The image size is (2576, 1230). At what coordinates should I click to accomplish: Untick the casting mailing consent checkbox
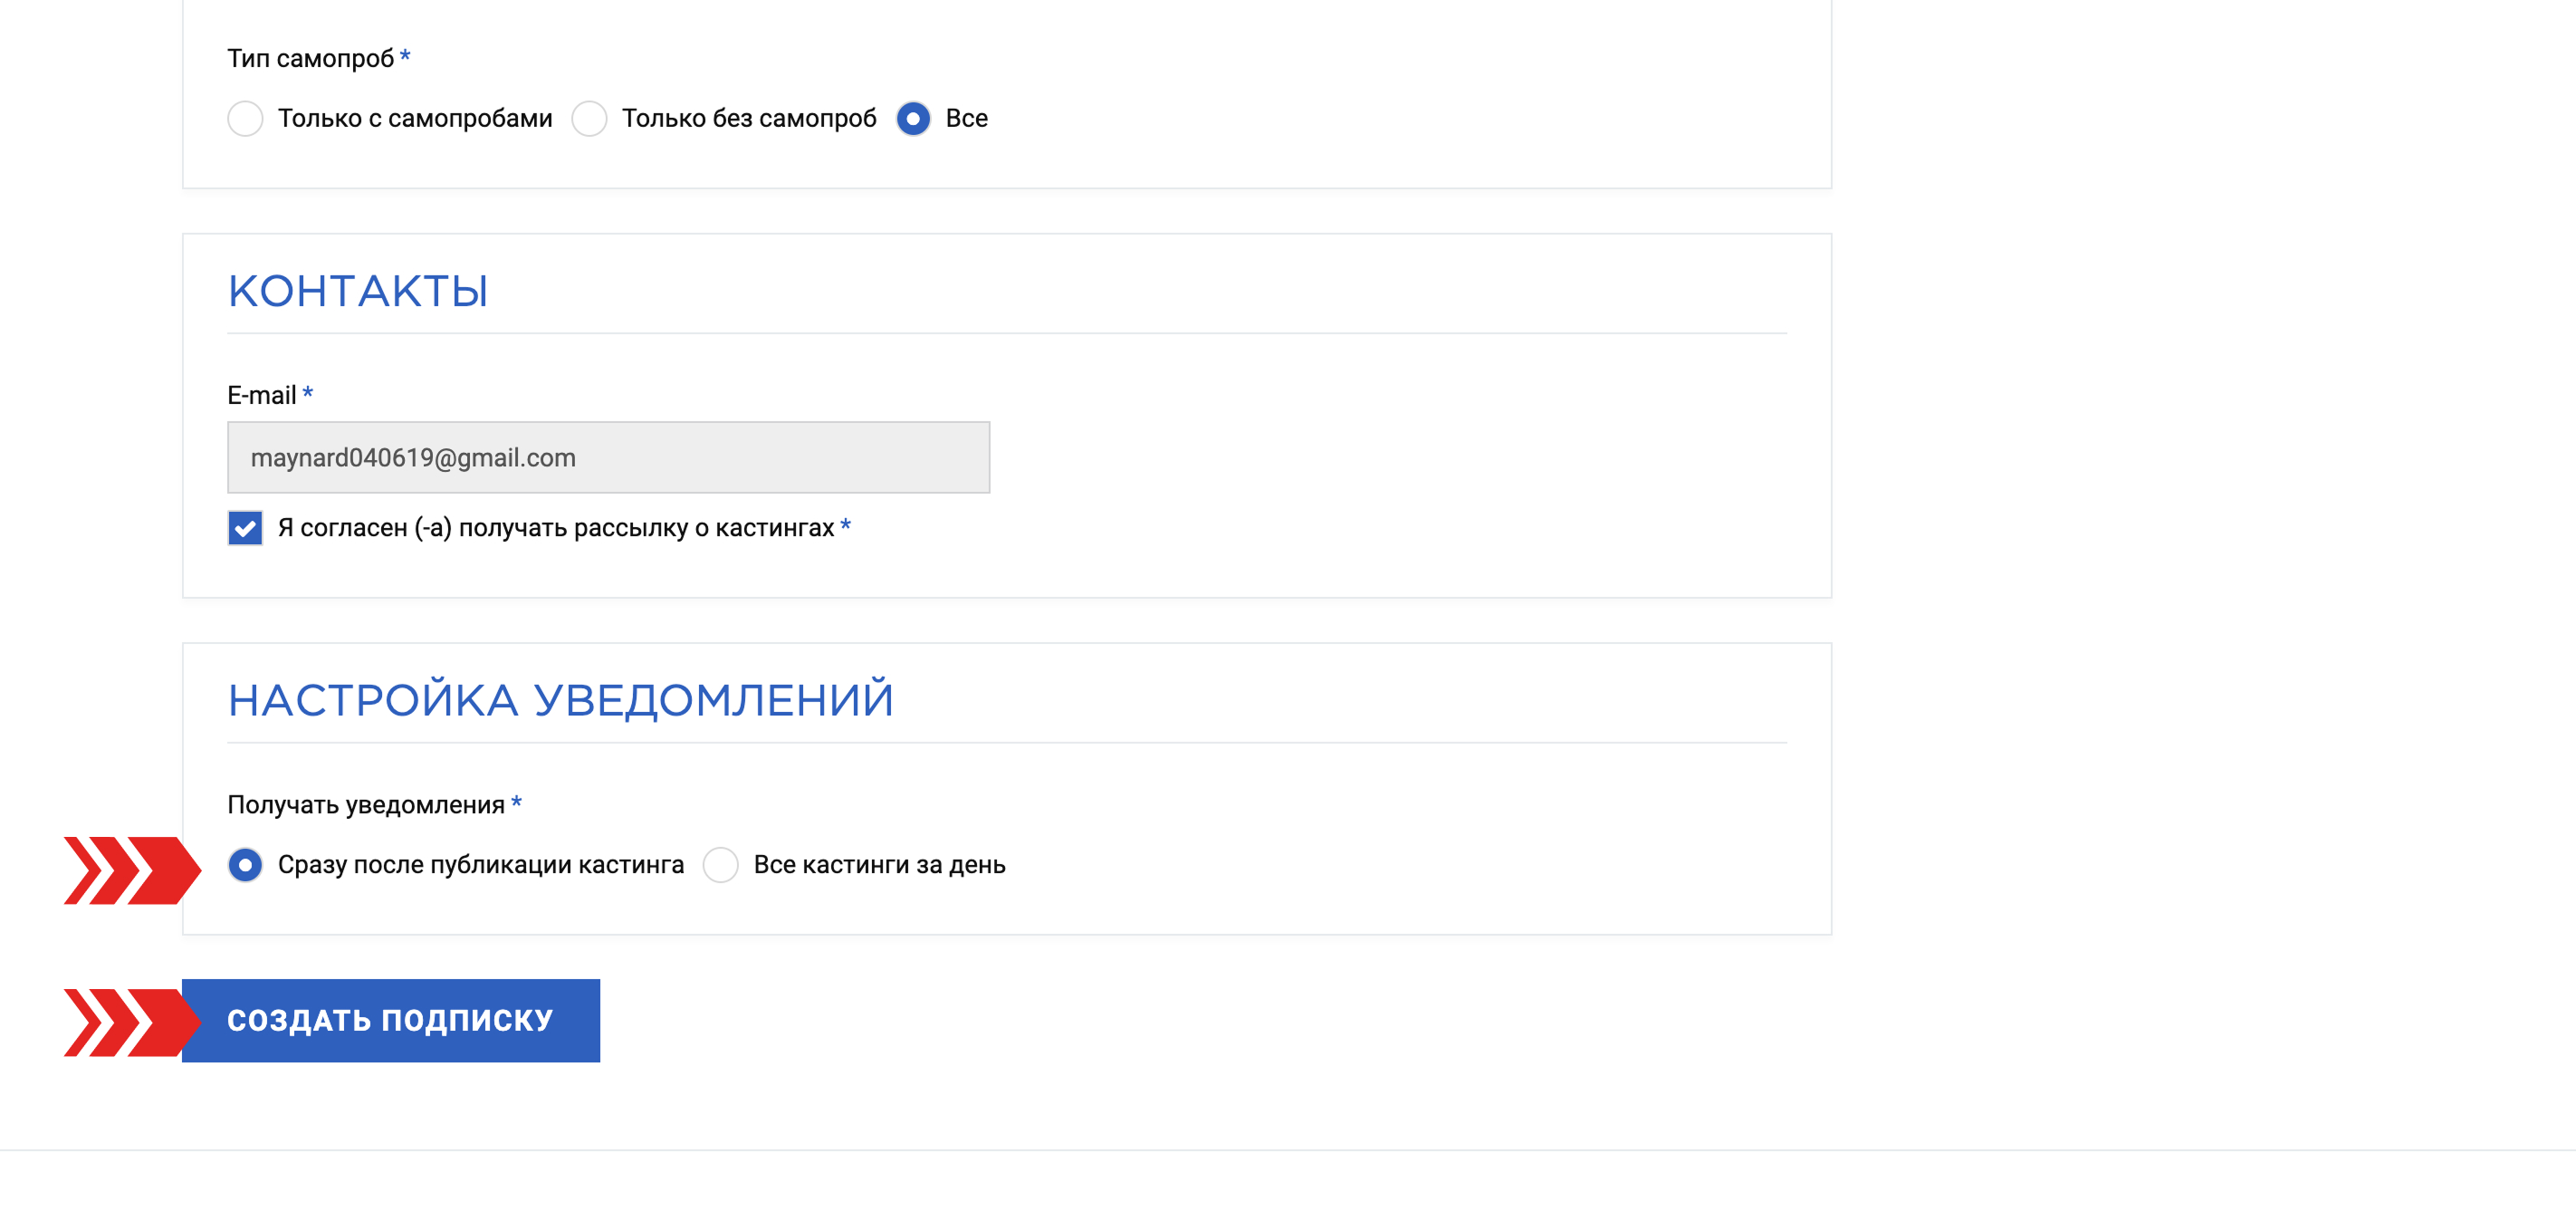[245, 528]
